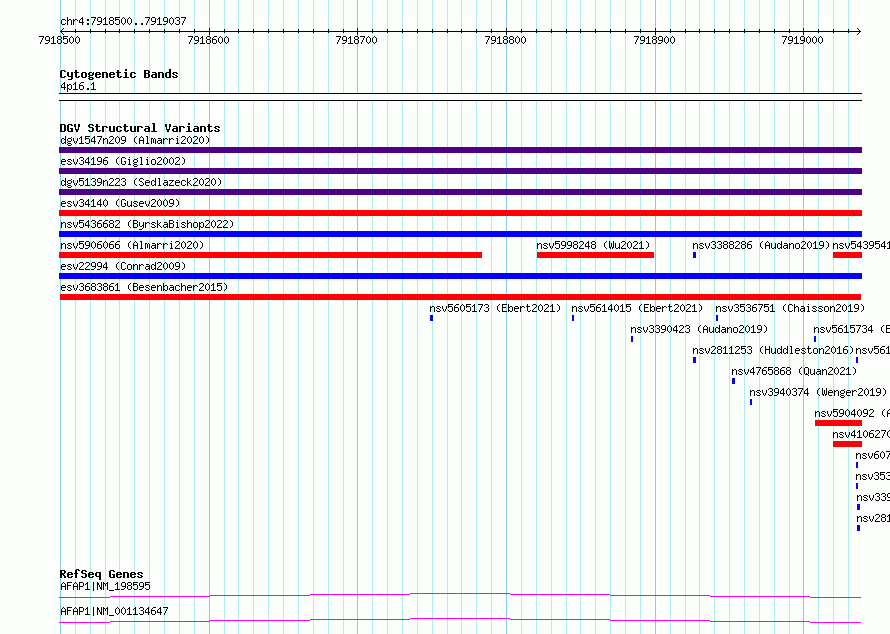Click the chr4:7918500..7919037 region label
Viewport: 890px width, 634px height.
pos(123,21)
